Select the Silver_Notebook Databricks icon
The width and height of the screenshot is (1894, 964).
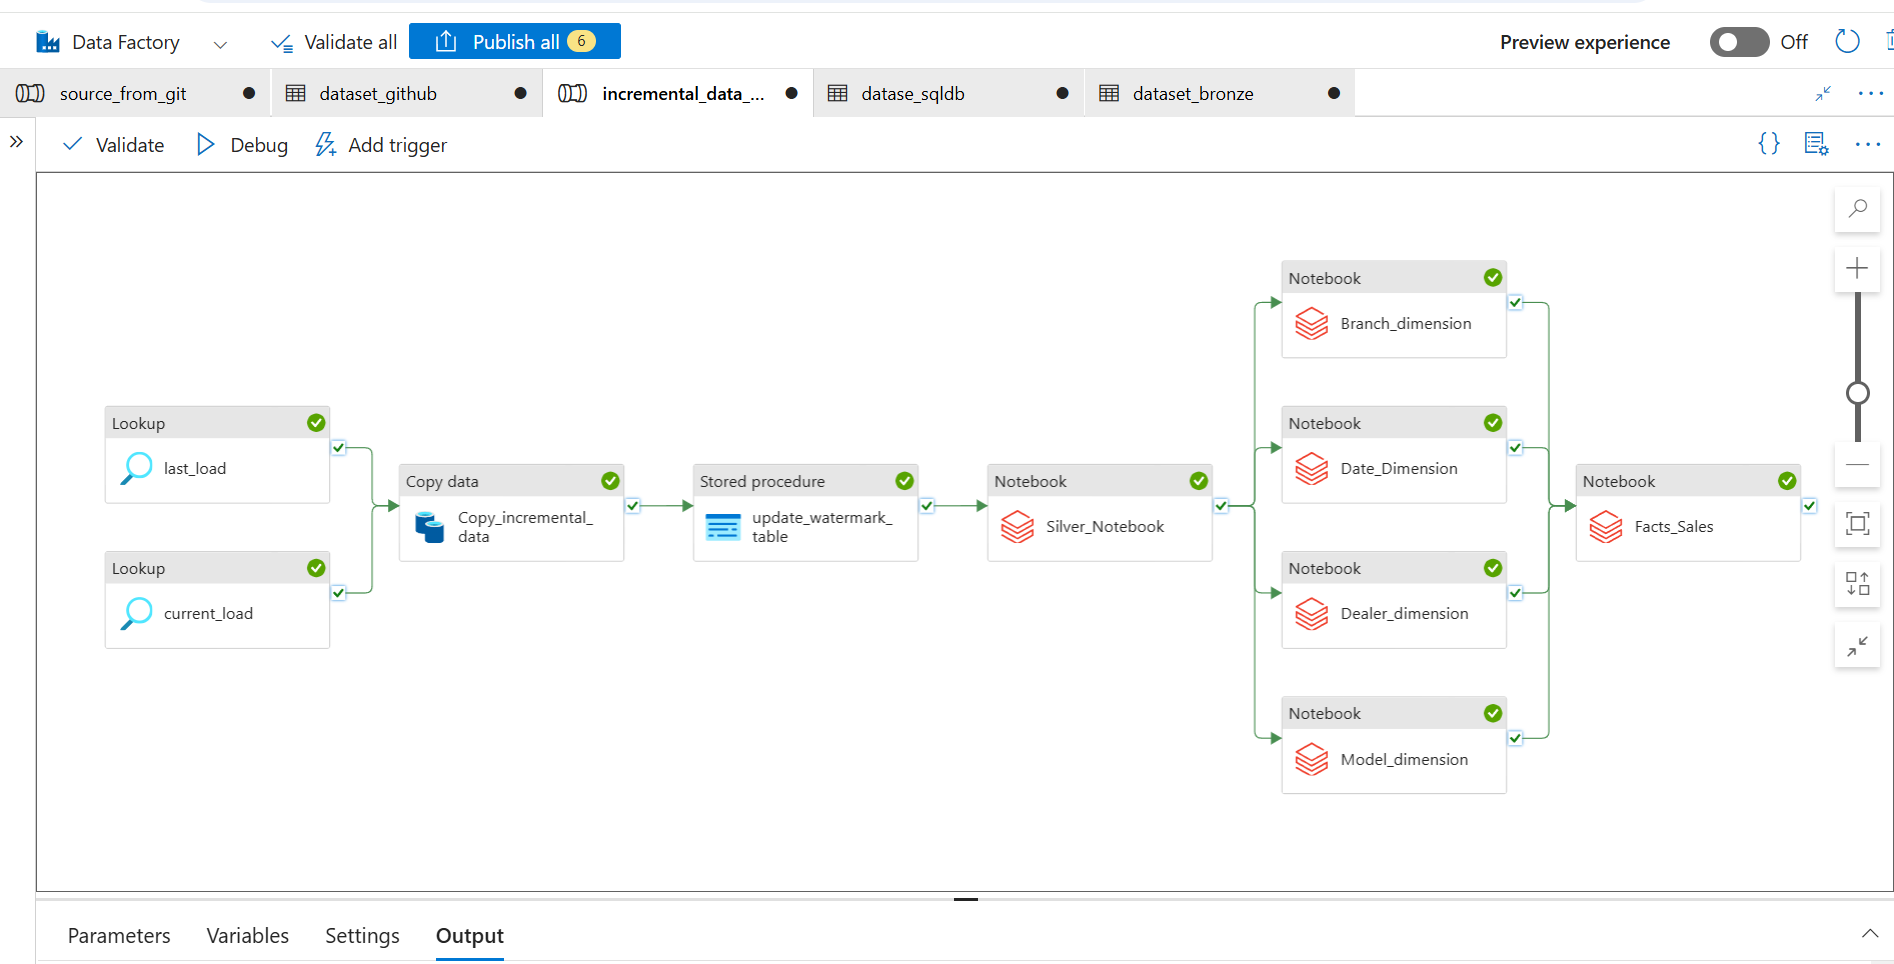[1017, 527]
